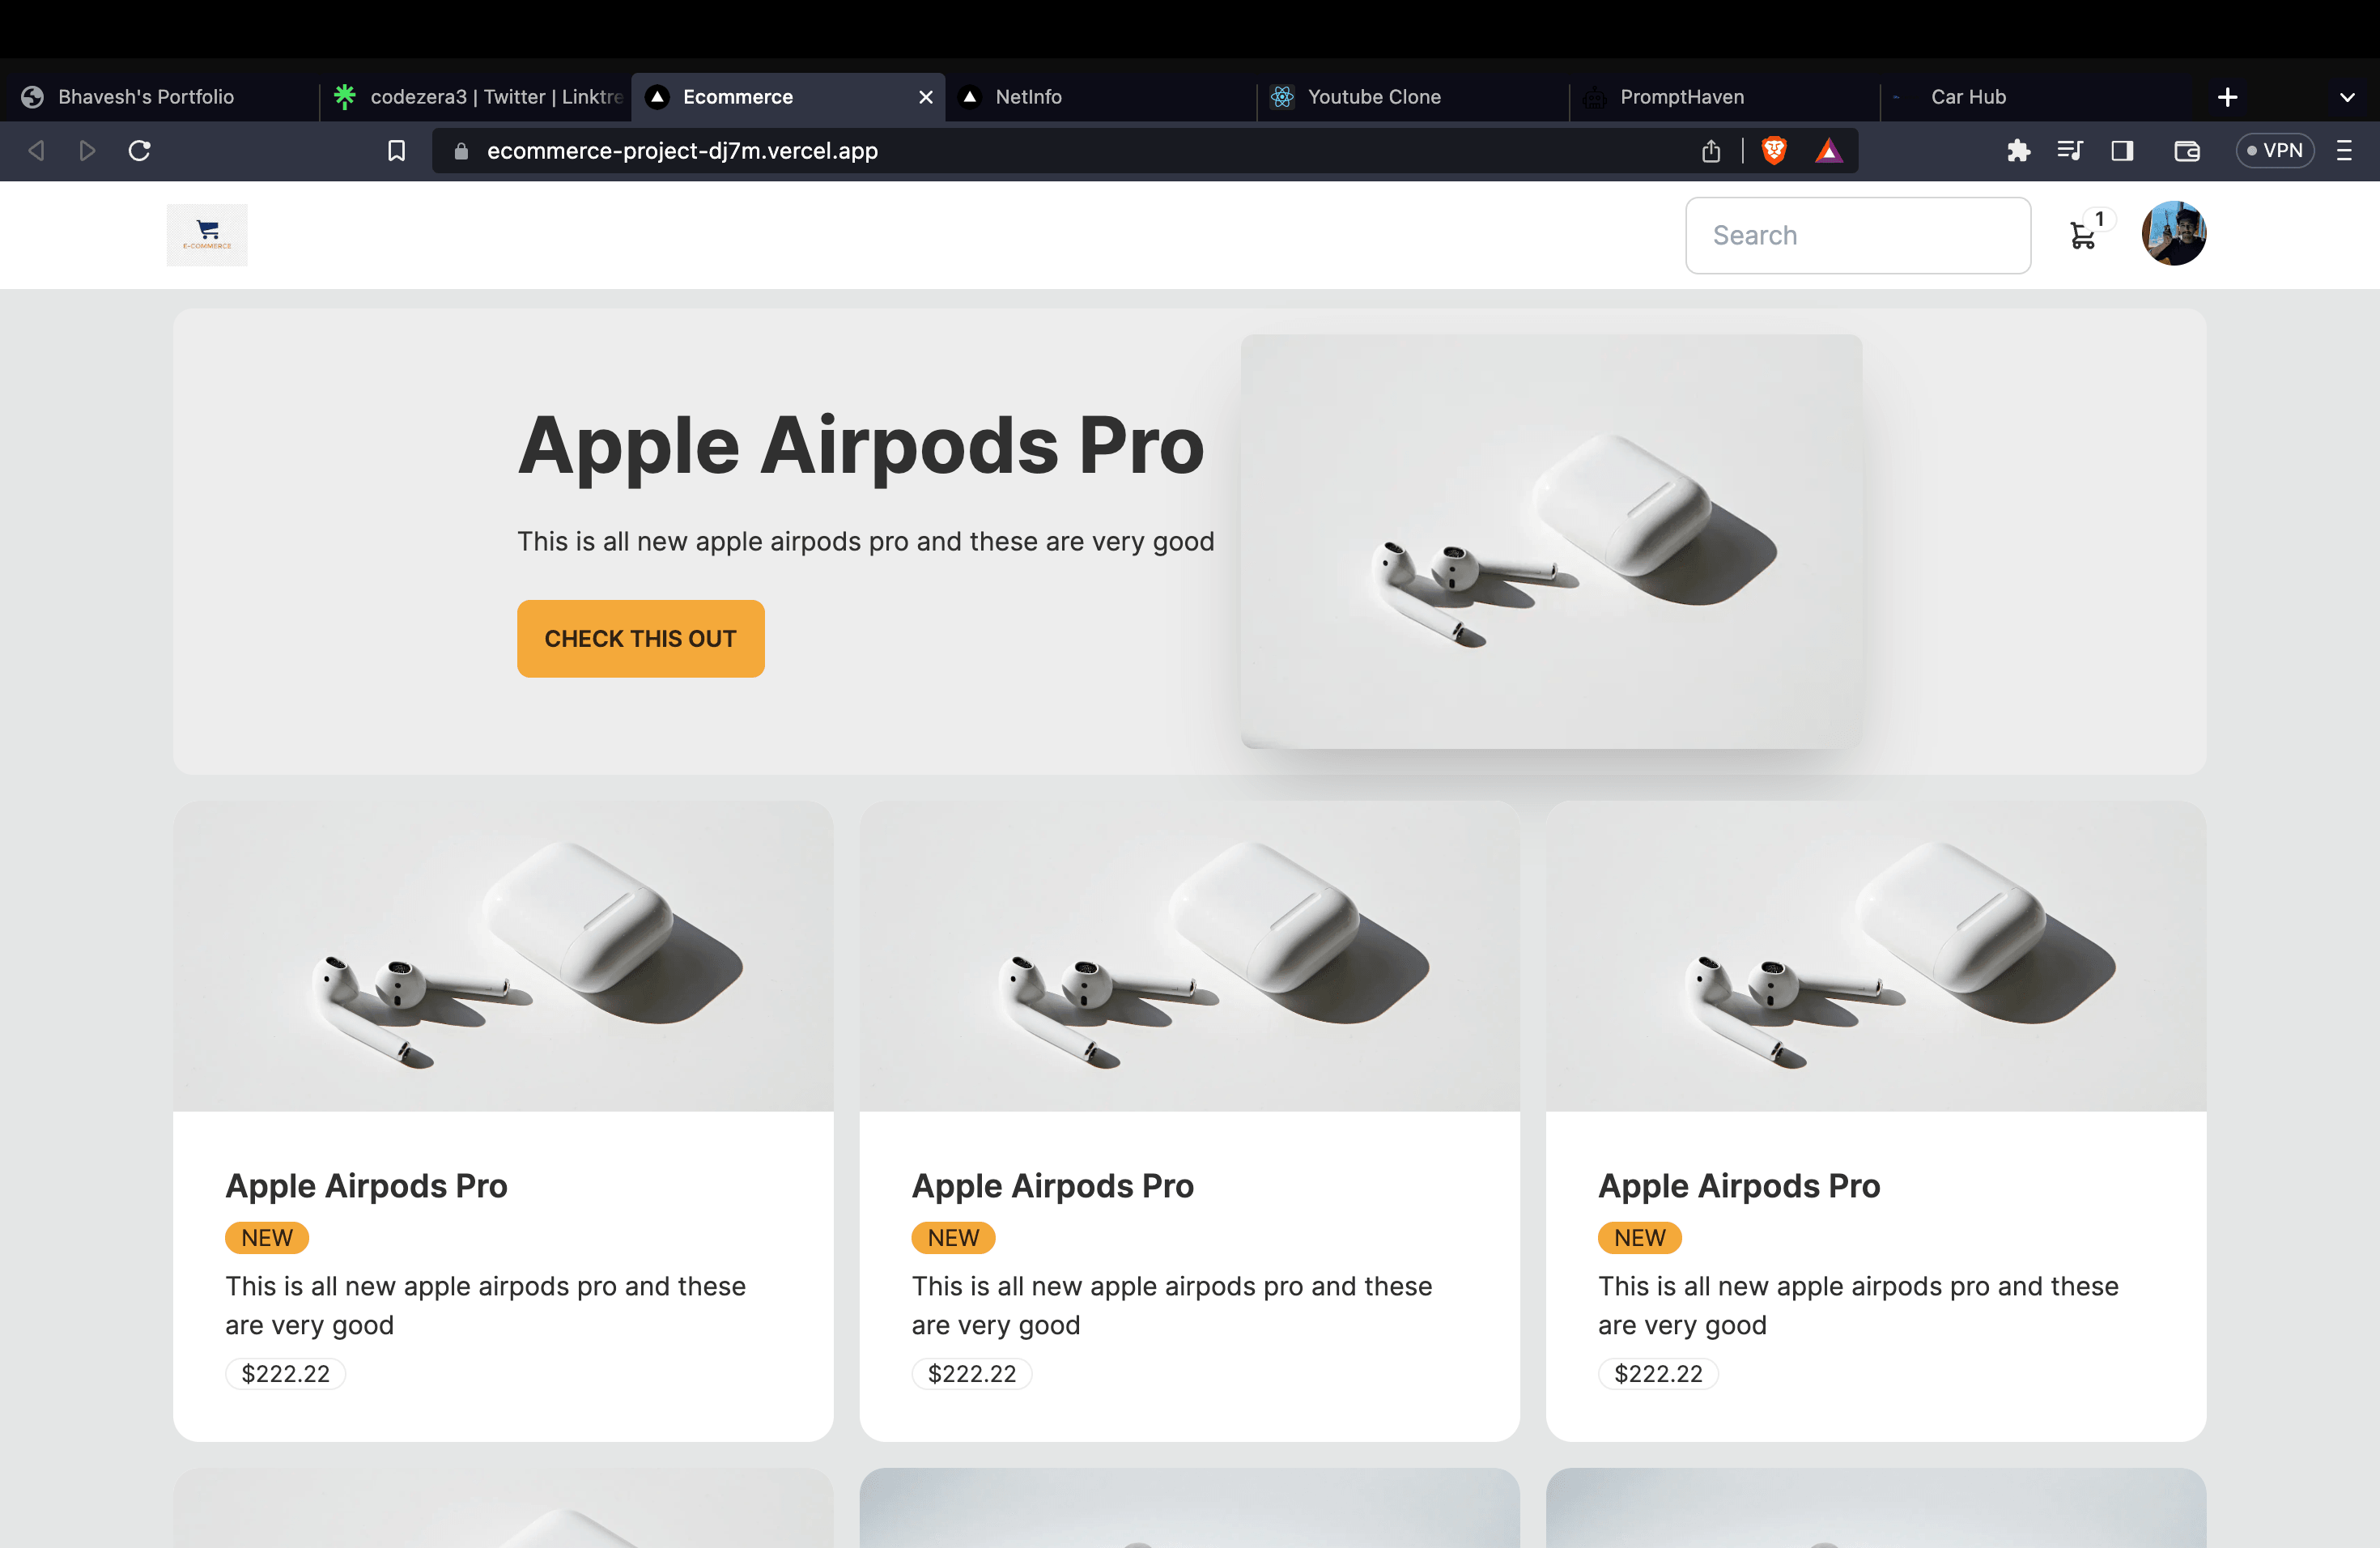Click the third card's product description text
Image resolution: width=2380 pixels, height=1548 pixels.
pyautogui.click(x=1859, y=1305)
